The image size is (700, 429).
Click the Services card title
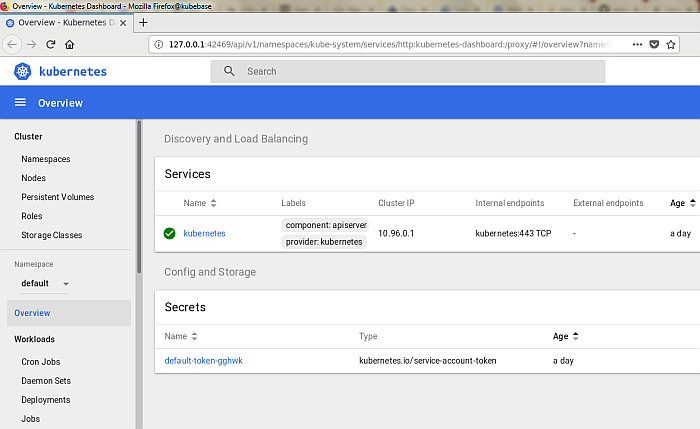point(188,174)
